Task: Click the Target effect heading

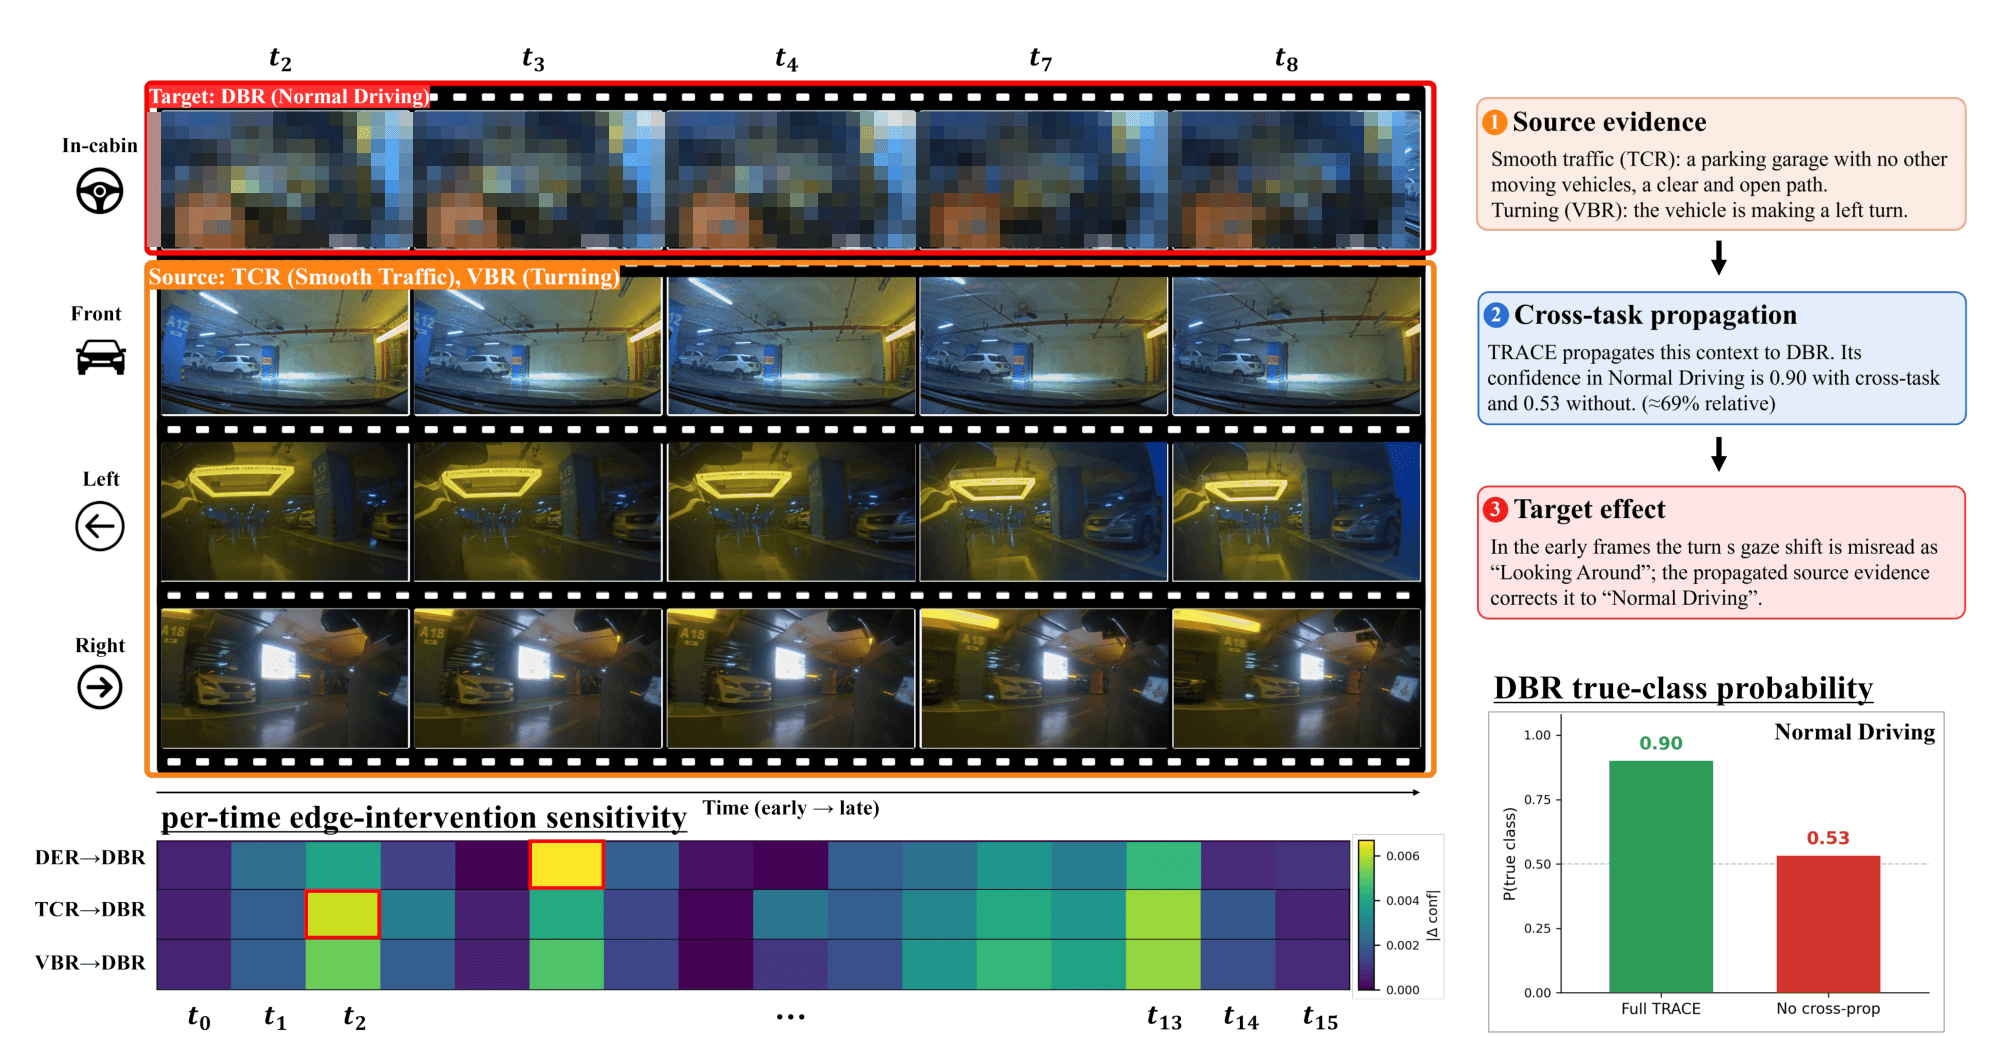Action: click(x=1589, y=509)
